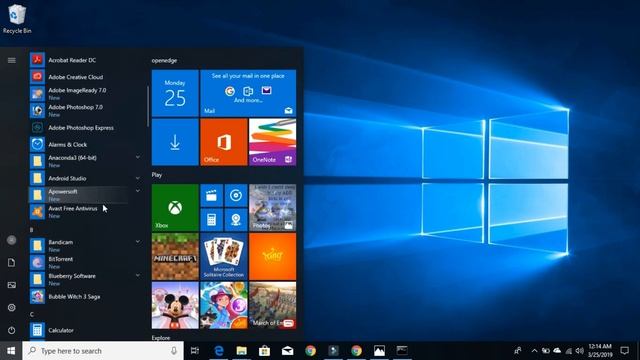The height and width of the screenshot is (360, 640).
Task: Open Documents from Start sidebar
Action: pyautogui.click(x=11, y=262)
